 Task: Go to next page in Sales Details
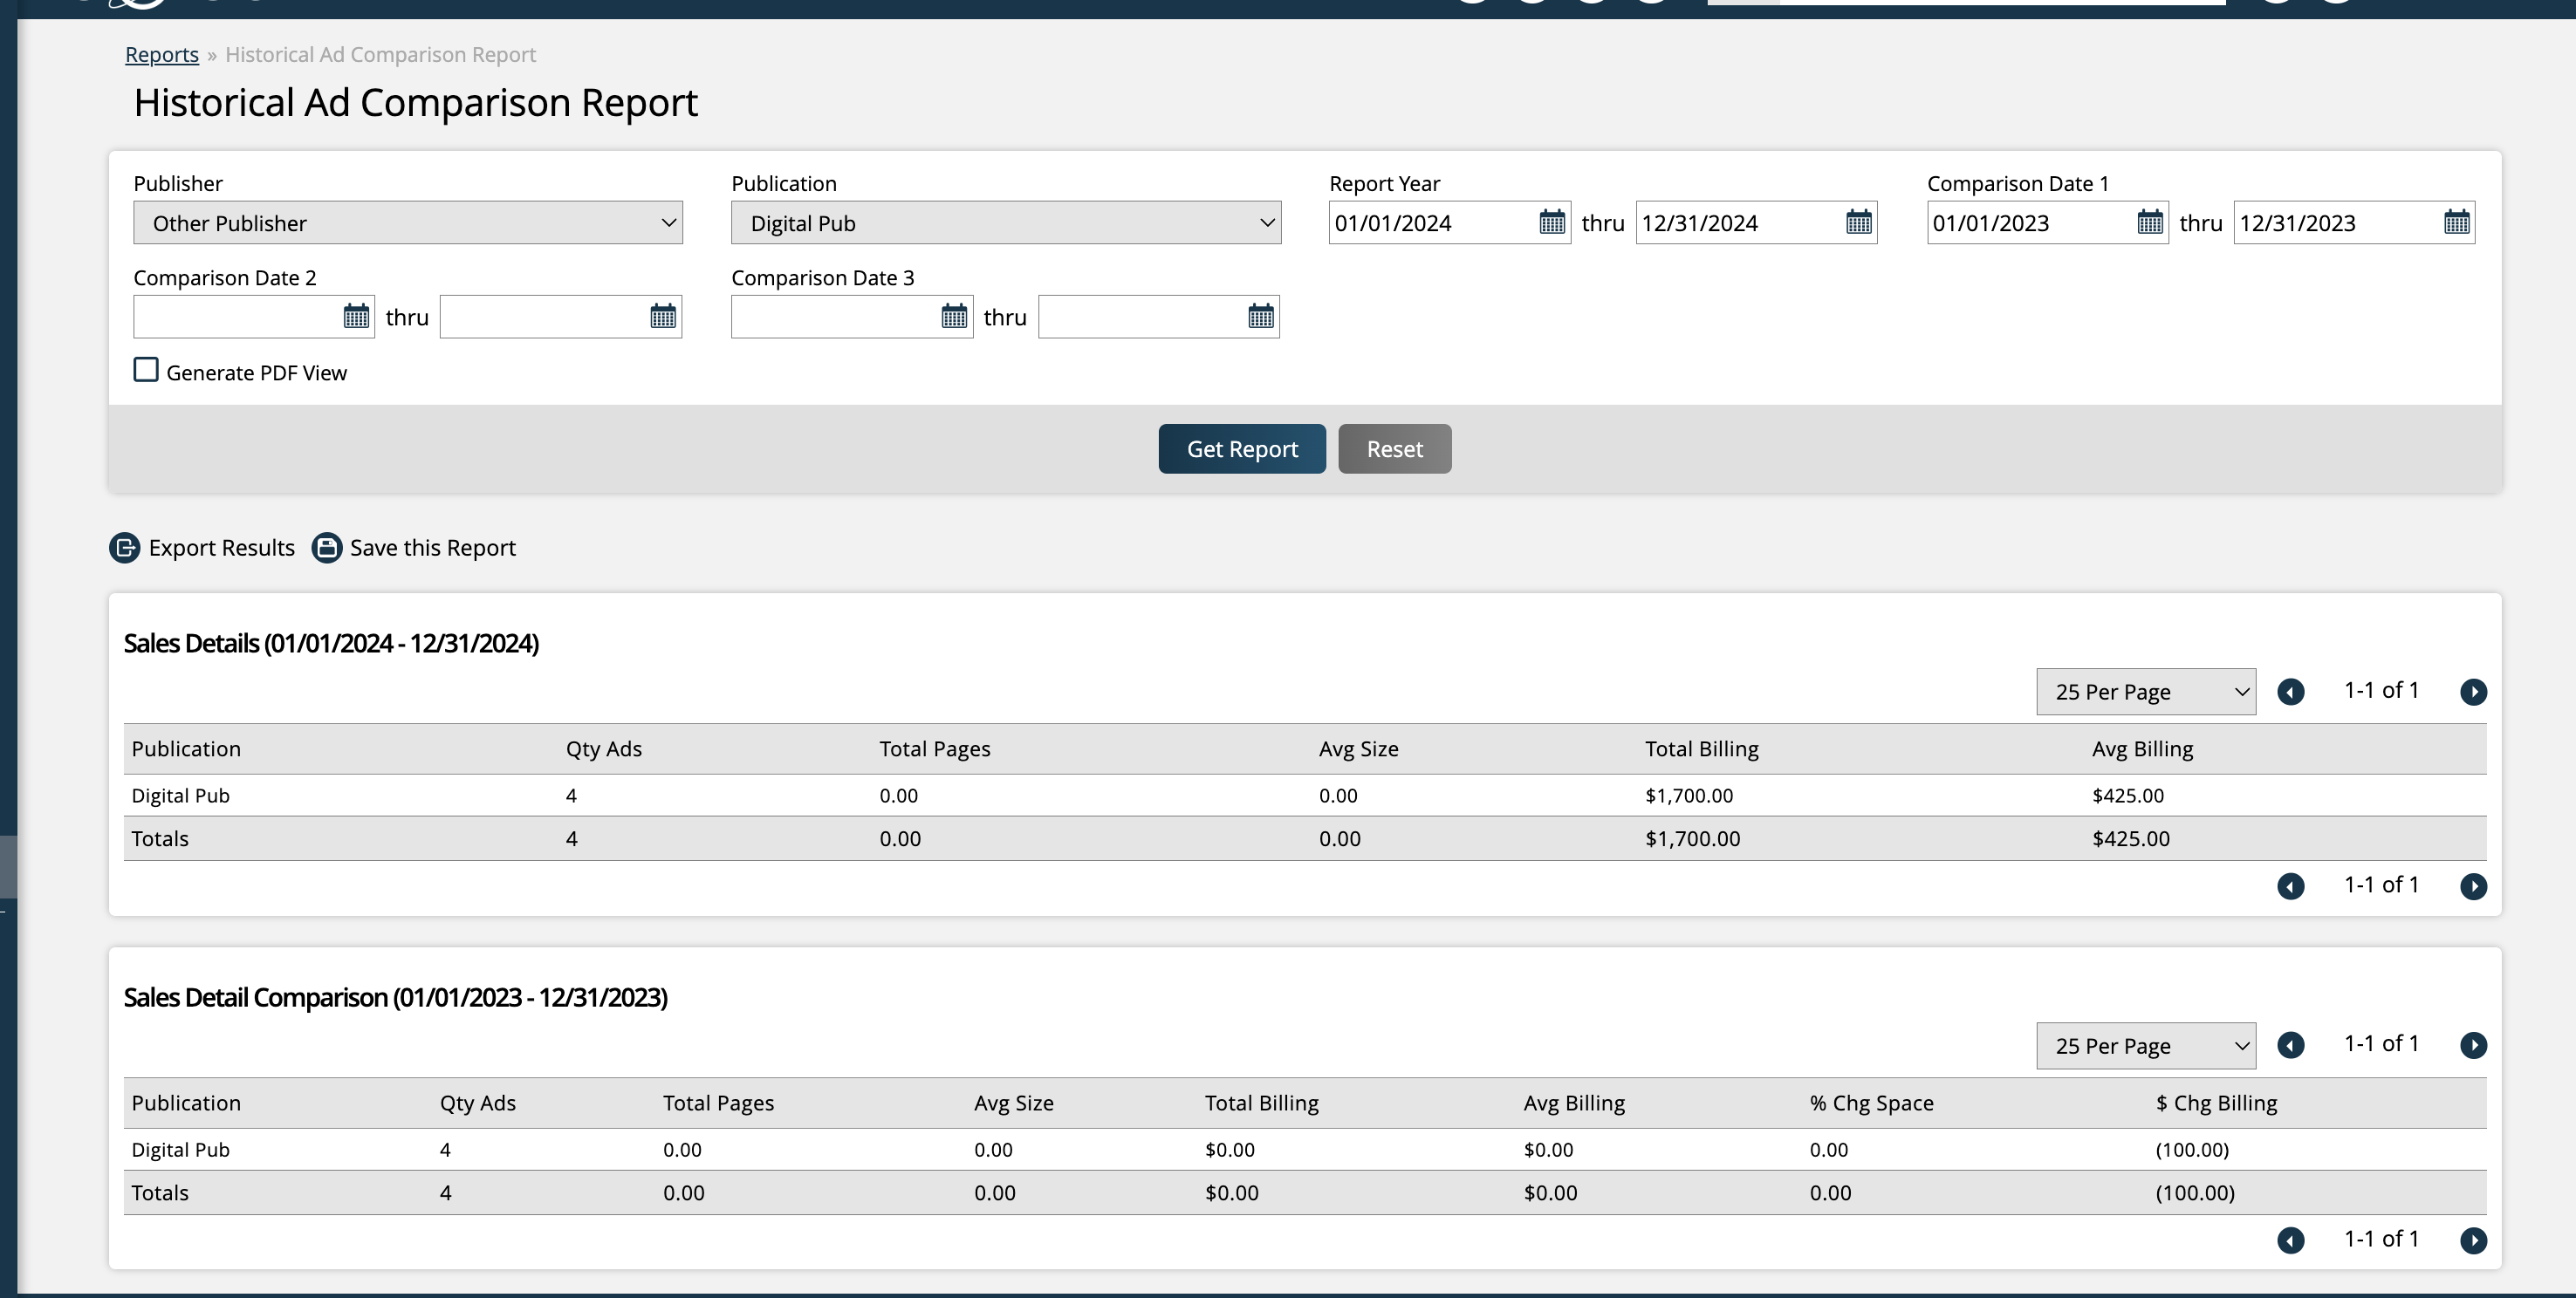(x=2473, y=692)
